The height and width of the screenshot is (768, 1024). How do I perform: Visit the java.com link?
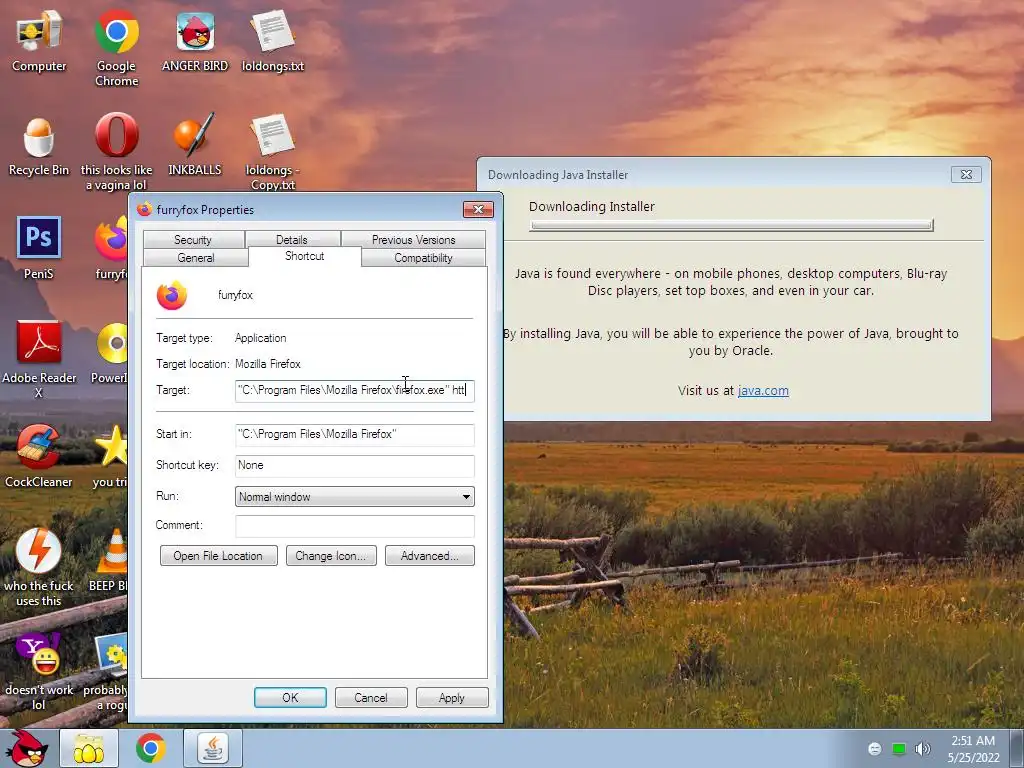pyautogui.click(x=763, y=391)
